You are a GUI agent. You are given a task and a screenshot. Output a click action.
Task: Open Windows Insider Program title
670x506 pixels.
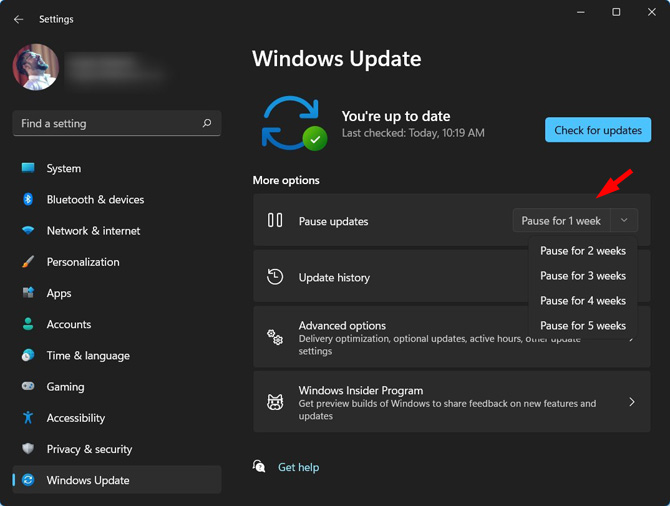361,391
